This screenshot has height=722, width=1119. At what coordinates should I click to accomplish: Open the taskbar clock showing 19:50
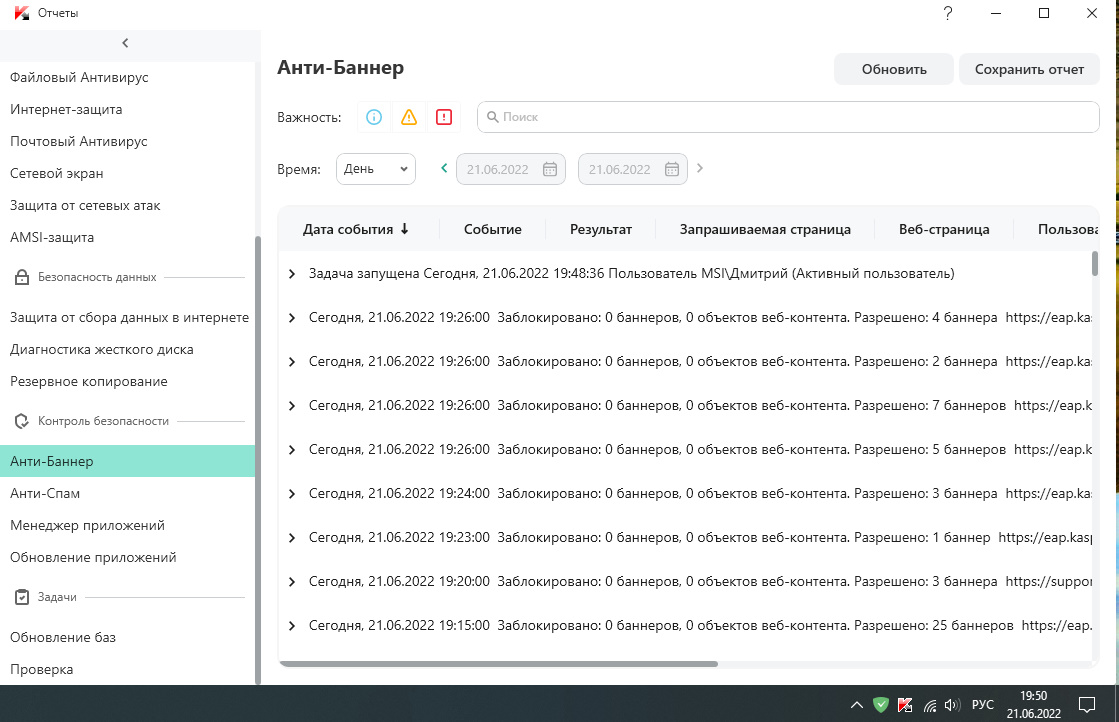1033,705
